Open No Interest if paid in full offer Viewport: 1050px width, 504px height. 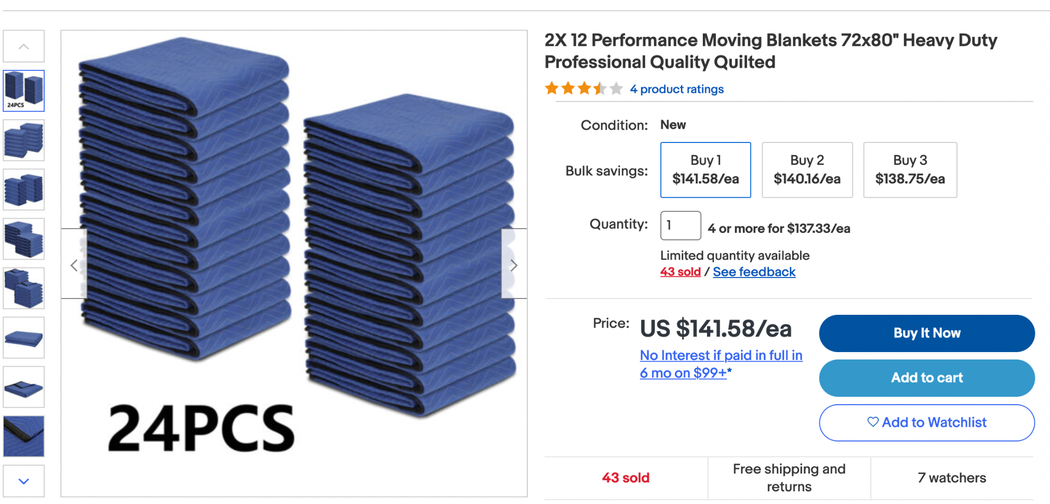(721, 364)
